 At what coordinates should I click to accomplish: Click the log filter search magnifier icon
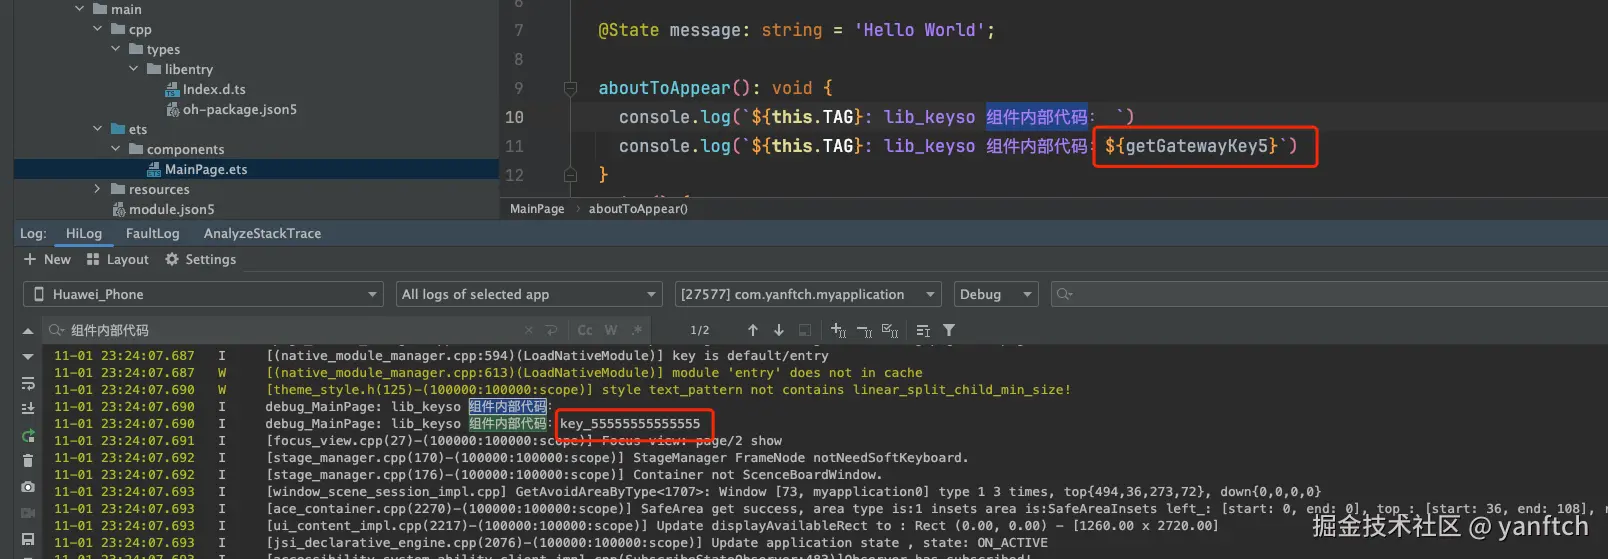[1064, 294]
